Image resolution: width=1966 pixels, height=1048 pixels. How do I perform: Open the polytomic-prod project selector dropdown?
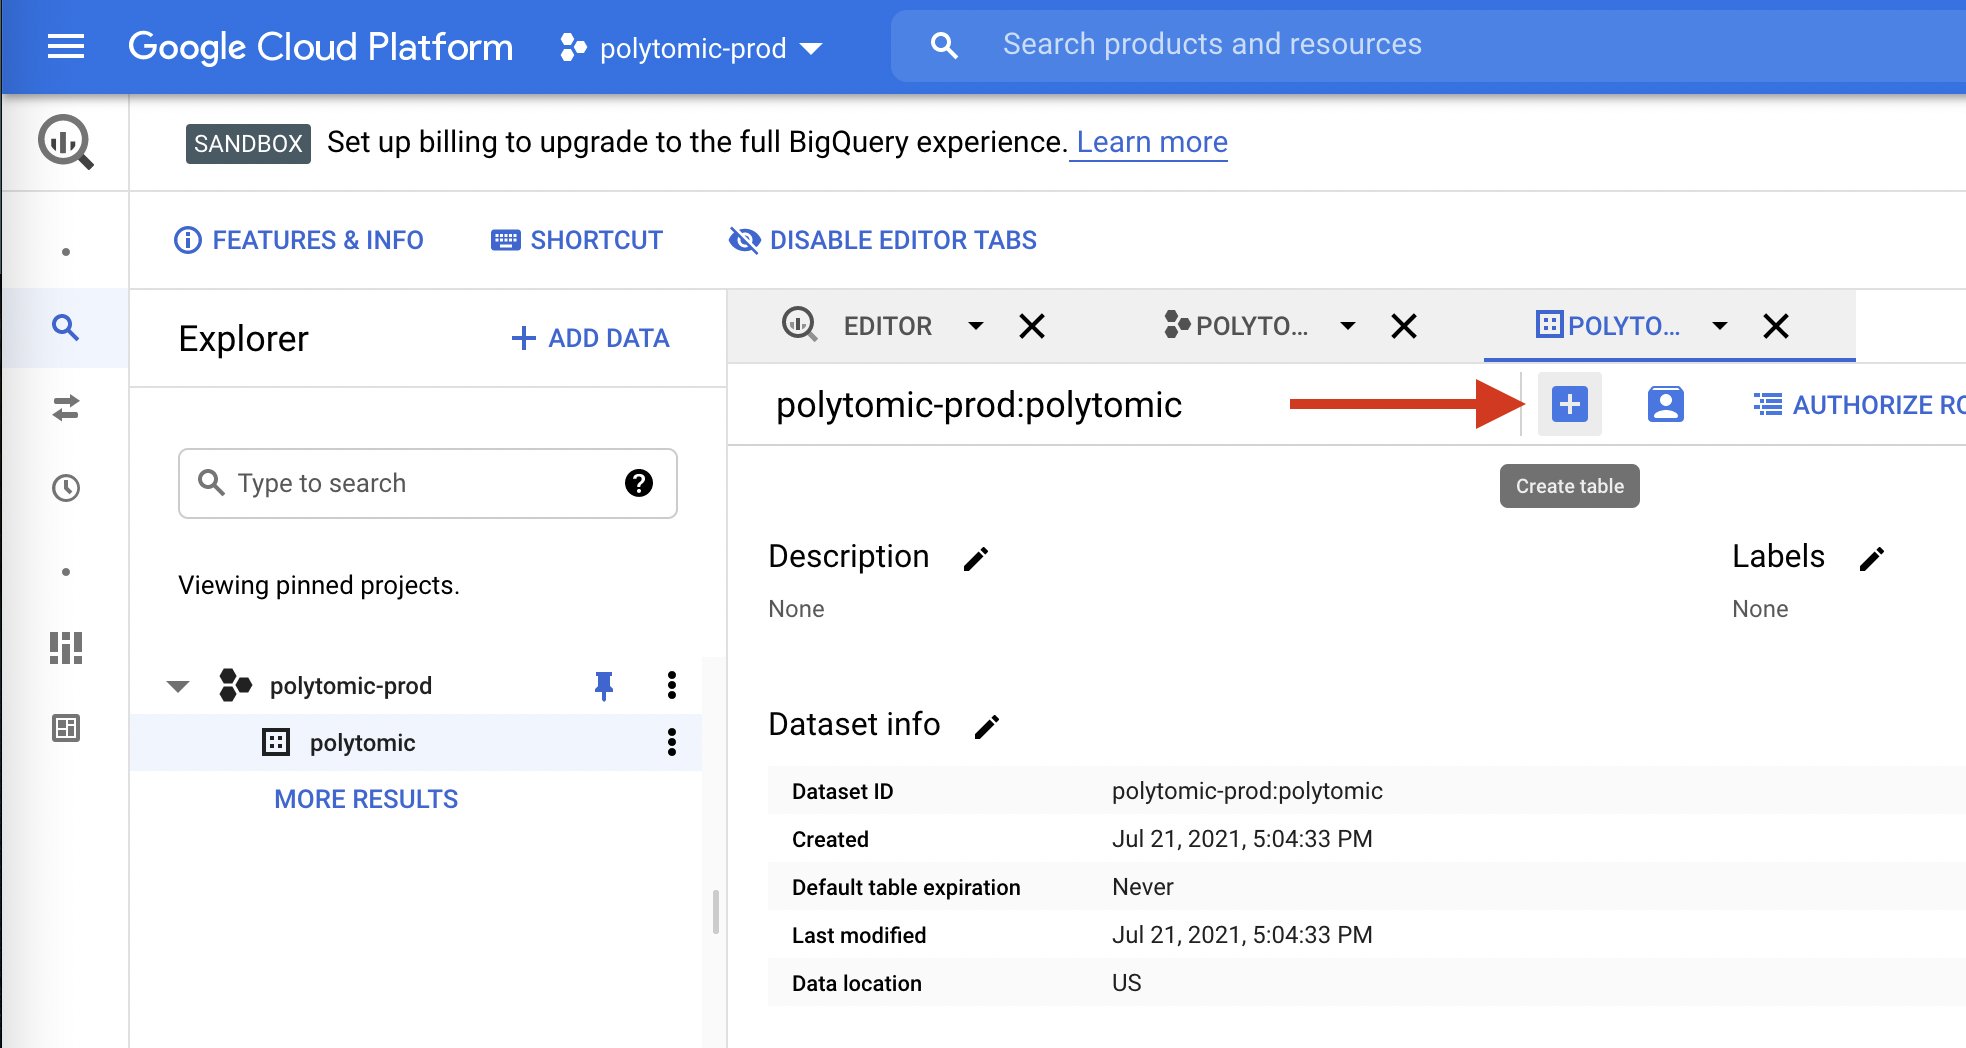point(692,47)
